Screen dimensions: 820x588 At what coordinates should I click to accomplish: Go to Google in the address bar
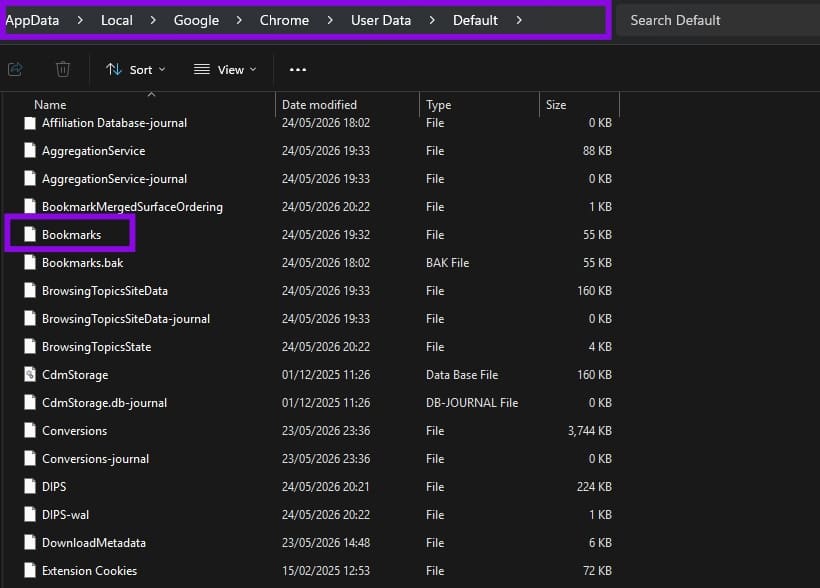[196, 20]
